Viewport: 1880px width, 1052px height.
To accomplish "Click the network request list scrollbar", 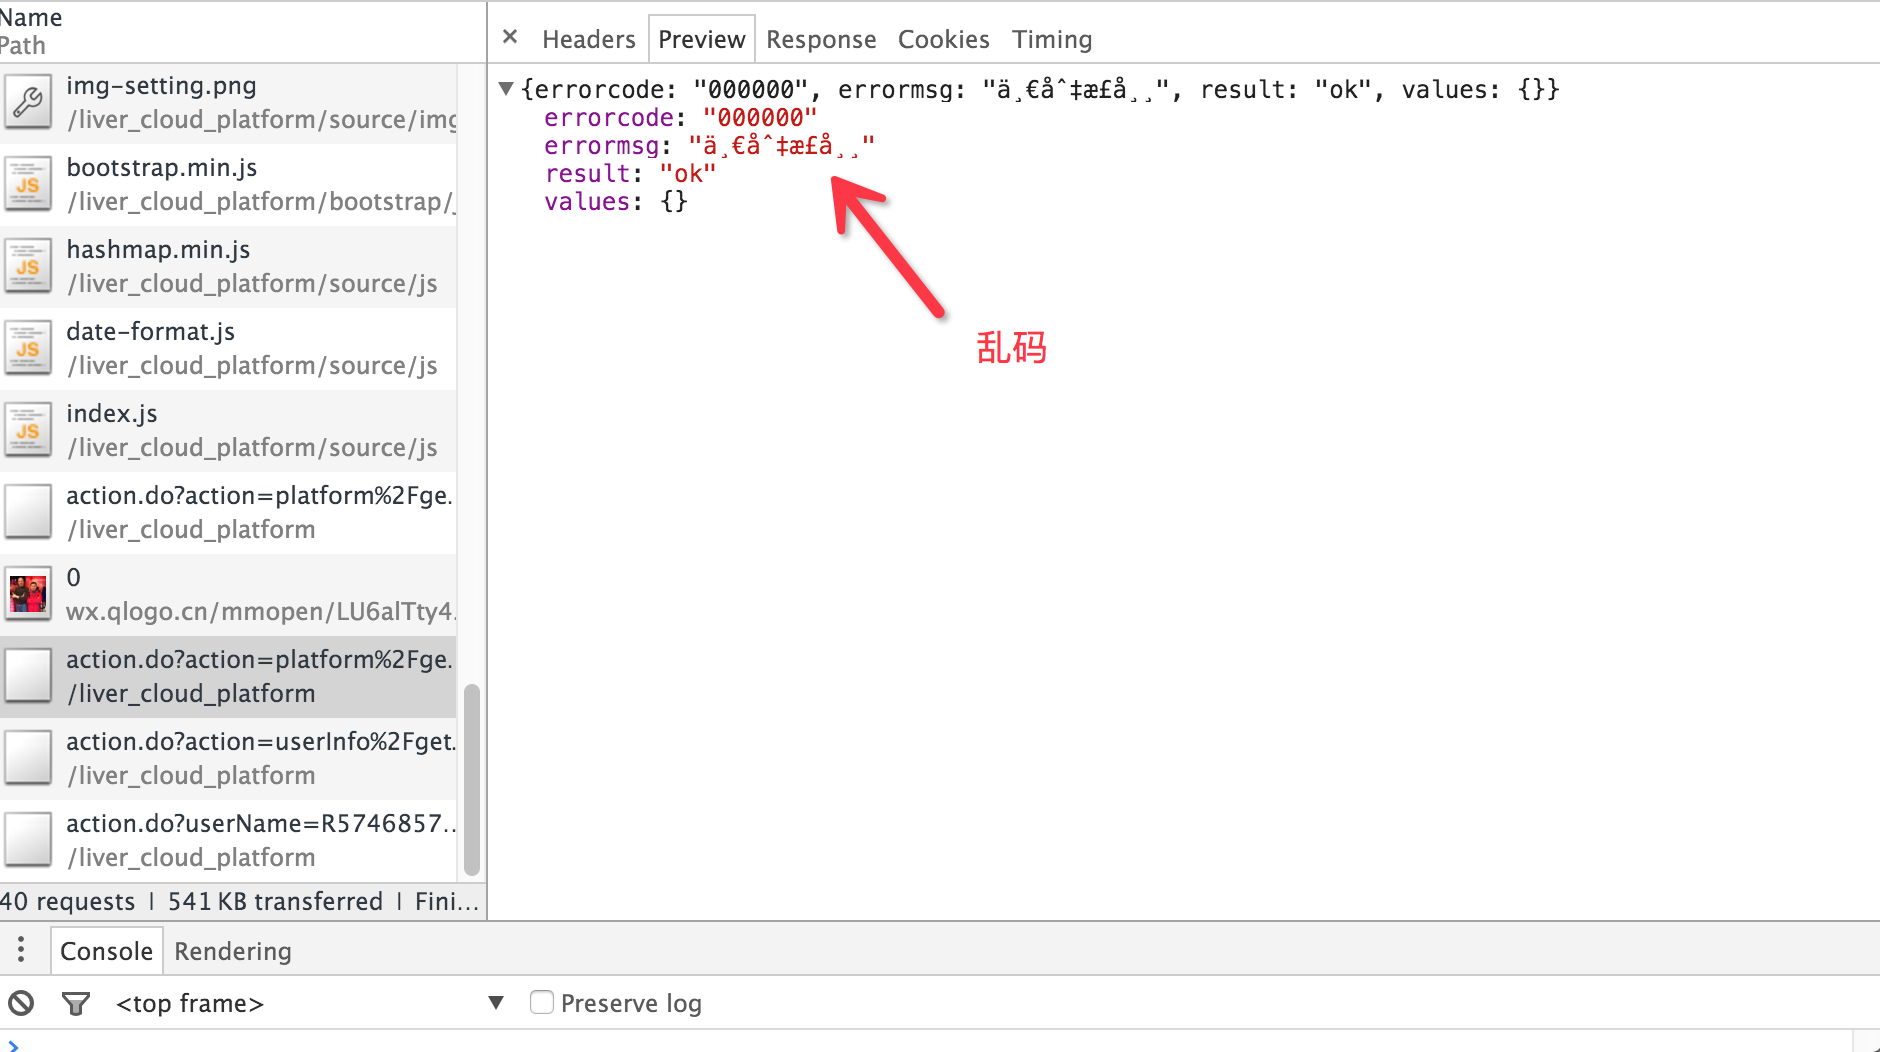I will tap(472, 780).
